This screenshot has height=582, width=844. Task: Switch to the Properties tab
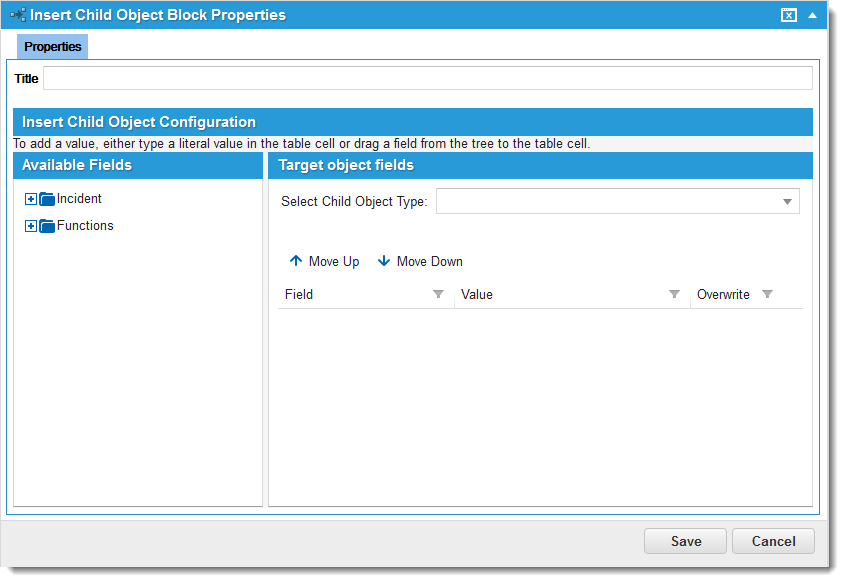[x=52, y=46]
